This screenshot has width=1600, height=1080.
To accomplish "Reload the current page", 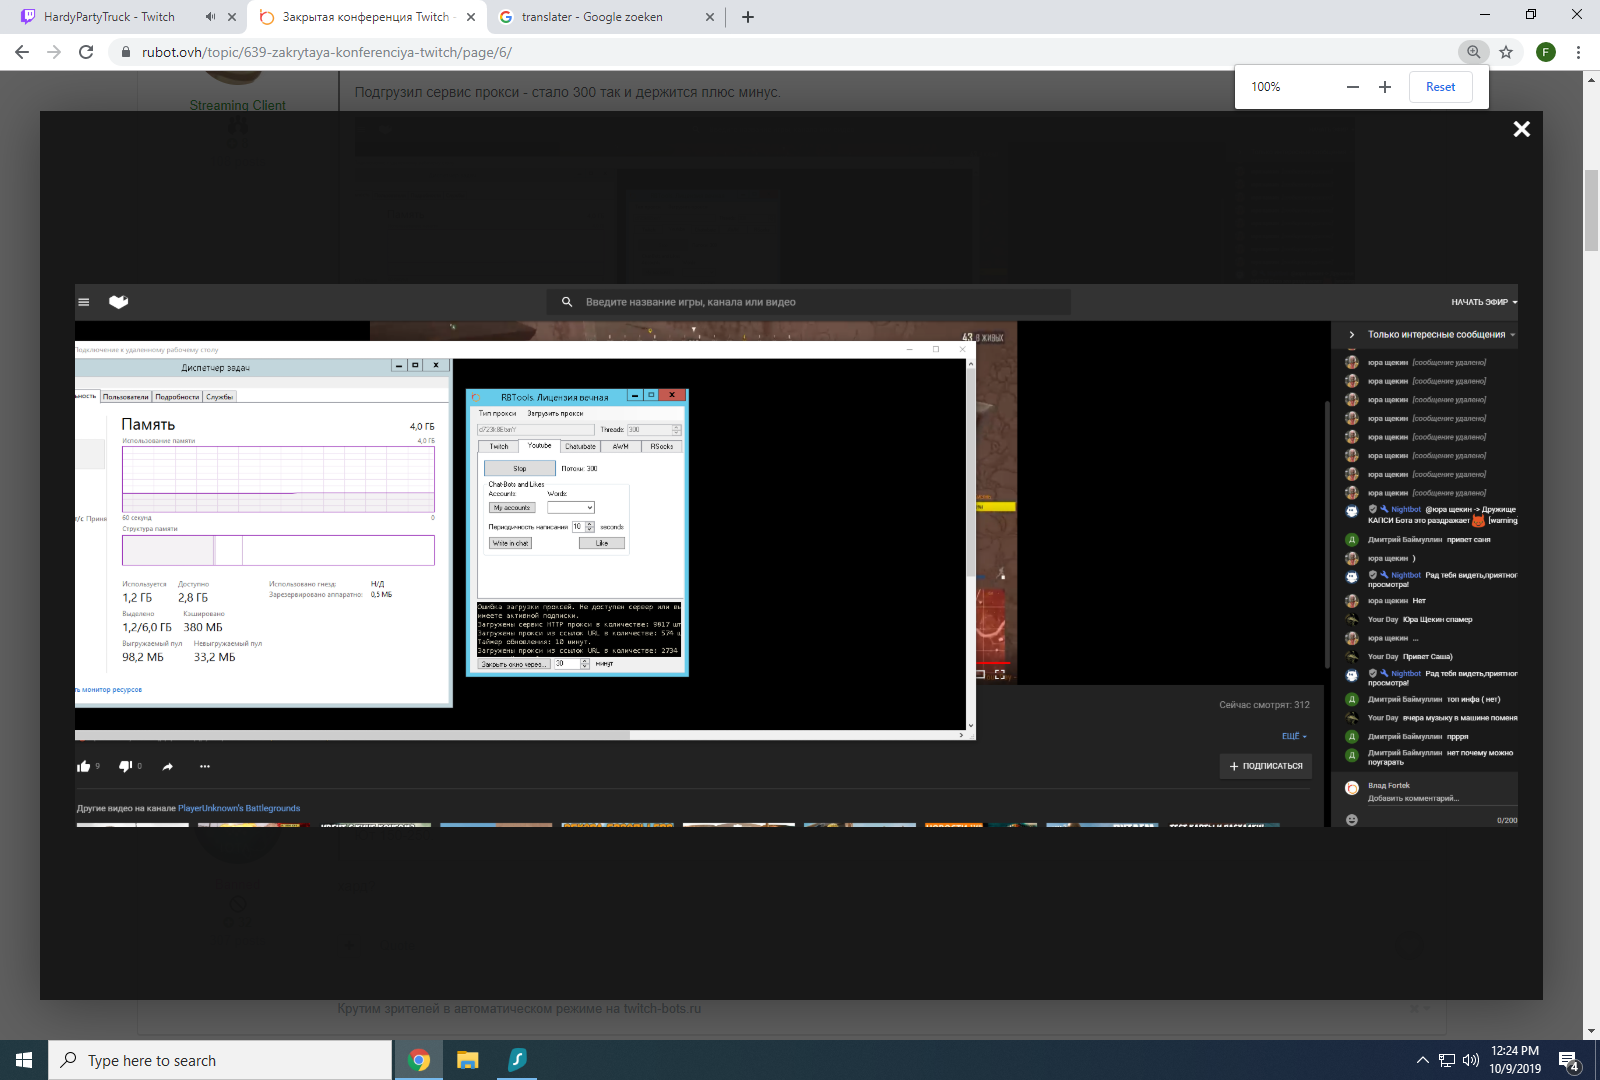I will click(x=86, y=52).
